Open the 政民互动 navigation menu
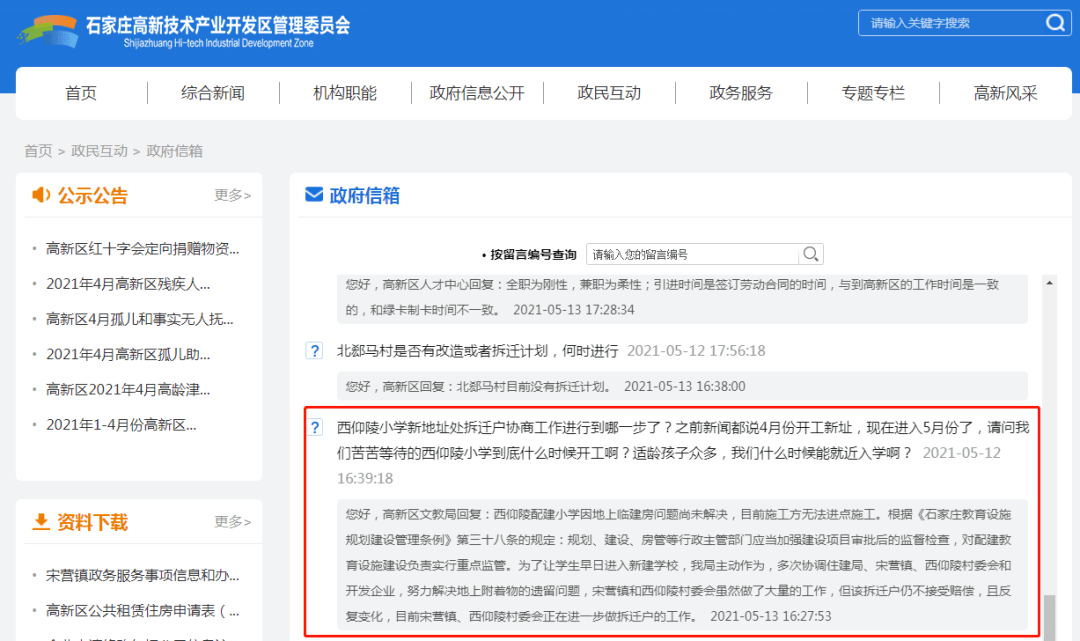The height and width of the screenshot is (641, 1080). [x=609, y=93]
